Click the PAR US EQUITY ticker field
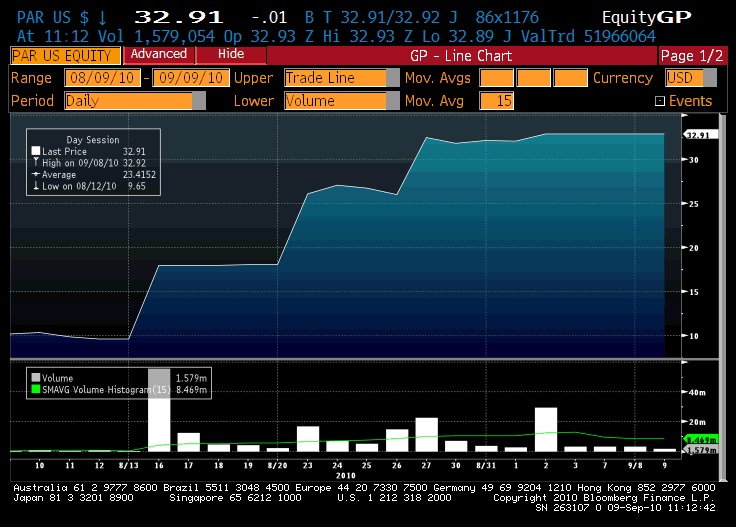The height and width of the screenshot is (527, 736). (x=65, y=56)
